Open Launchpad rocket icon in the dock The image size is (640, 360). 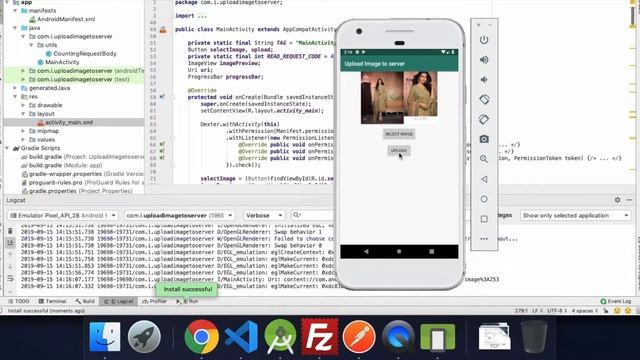(144, 337)
